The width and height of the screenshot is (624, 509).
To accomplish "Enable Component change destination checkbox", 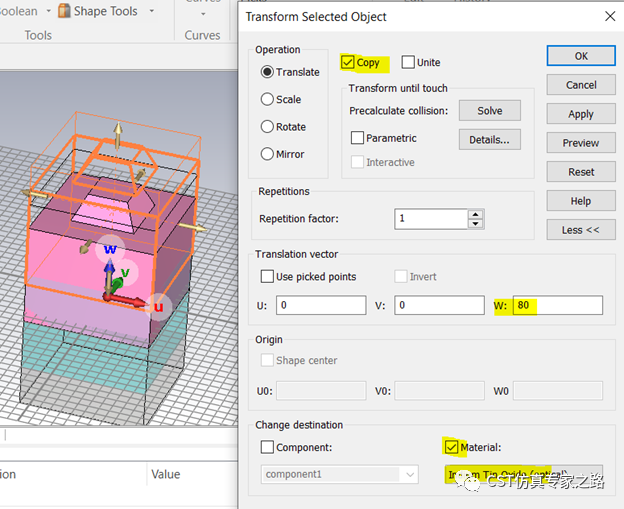I will 267,447.
